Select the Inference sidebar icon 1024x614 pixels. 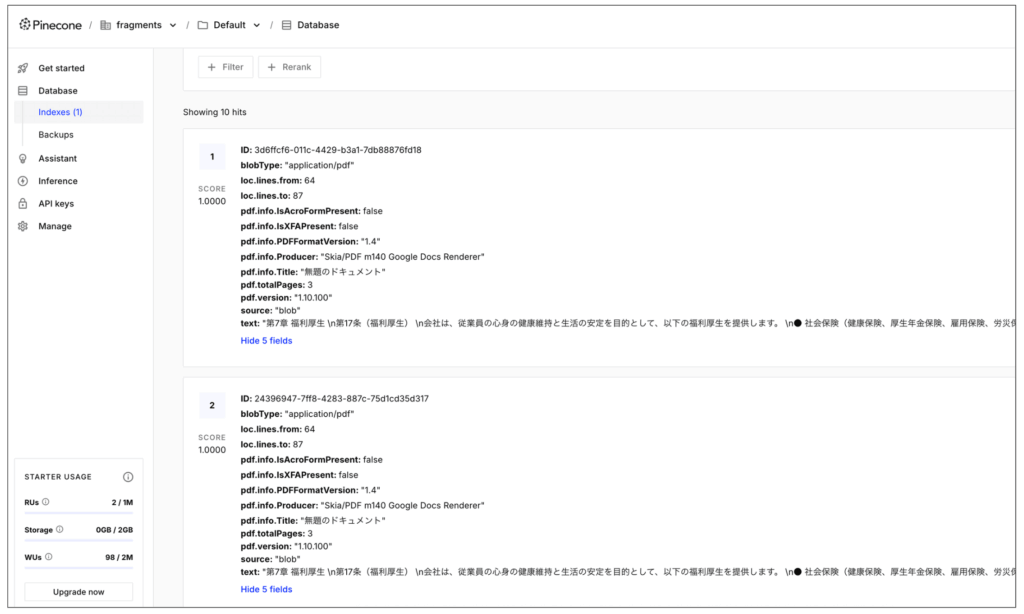(22, 180)
